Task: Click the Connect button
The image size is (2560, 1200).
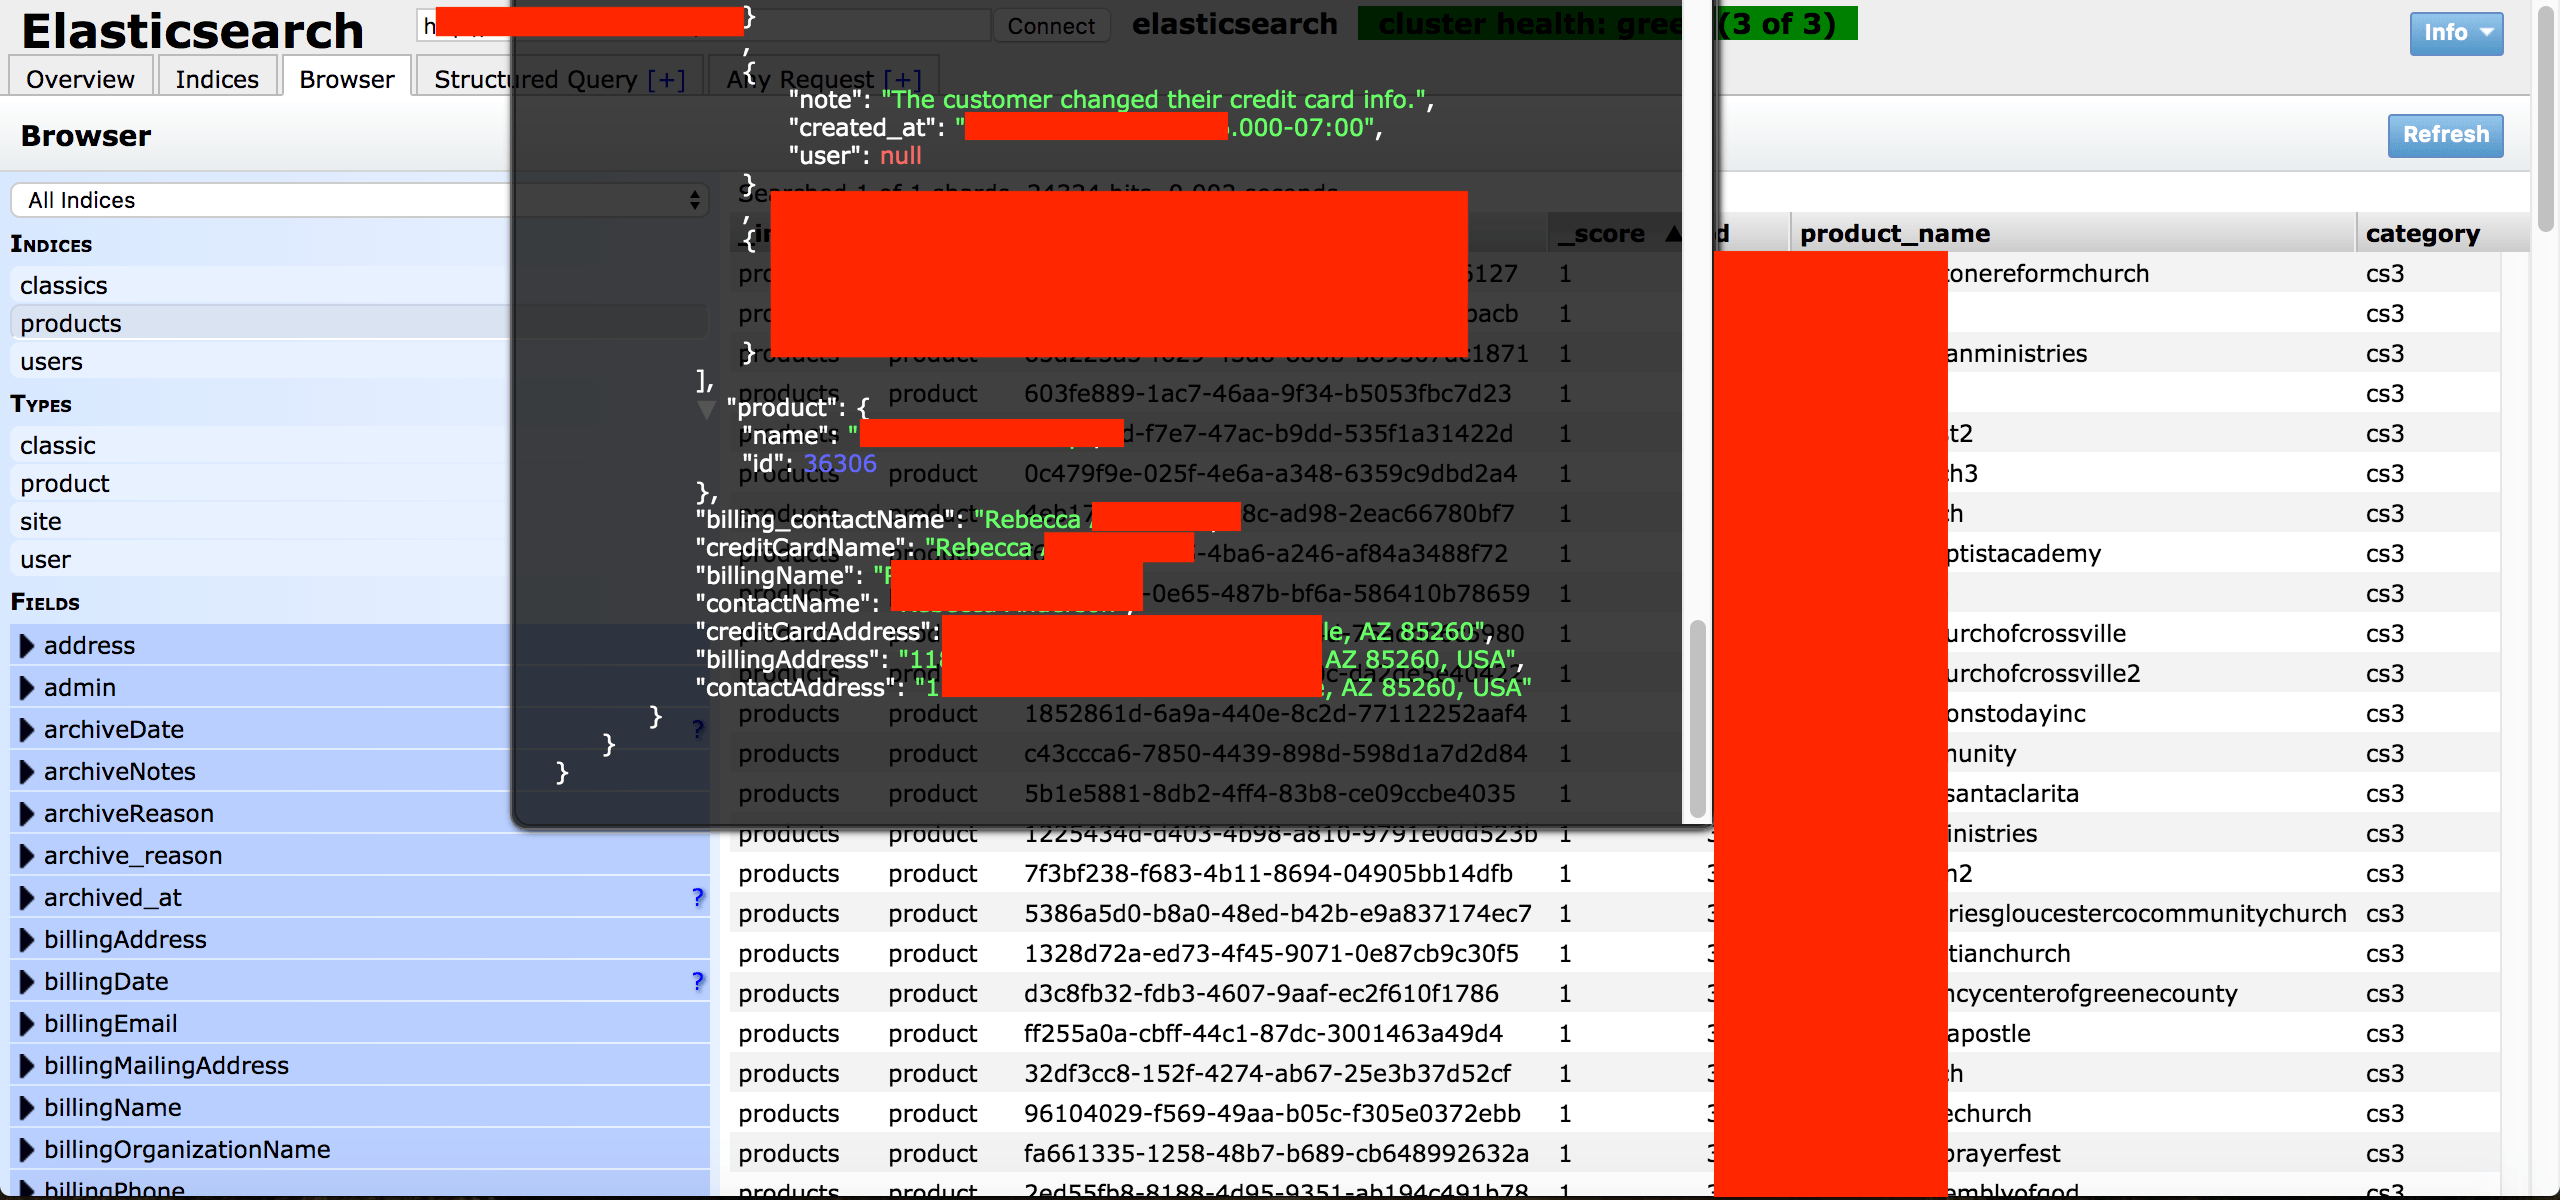Action: [x=1050, y=26]
